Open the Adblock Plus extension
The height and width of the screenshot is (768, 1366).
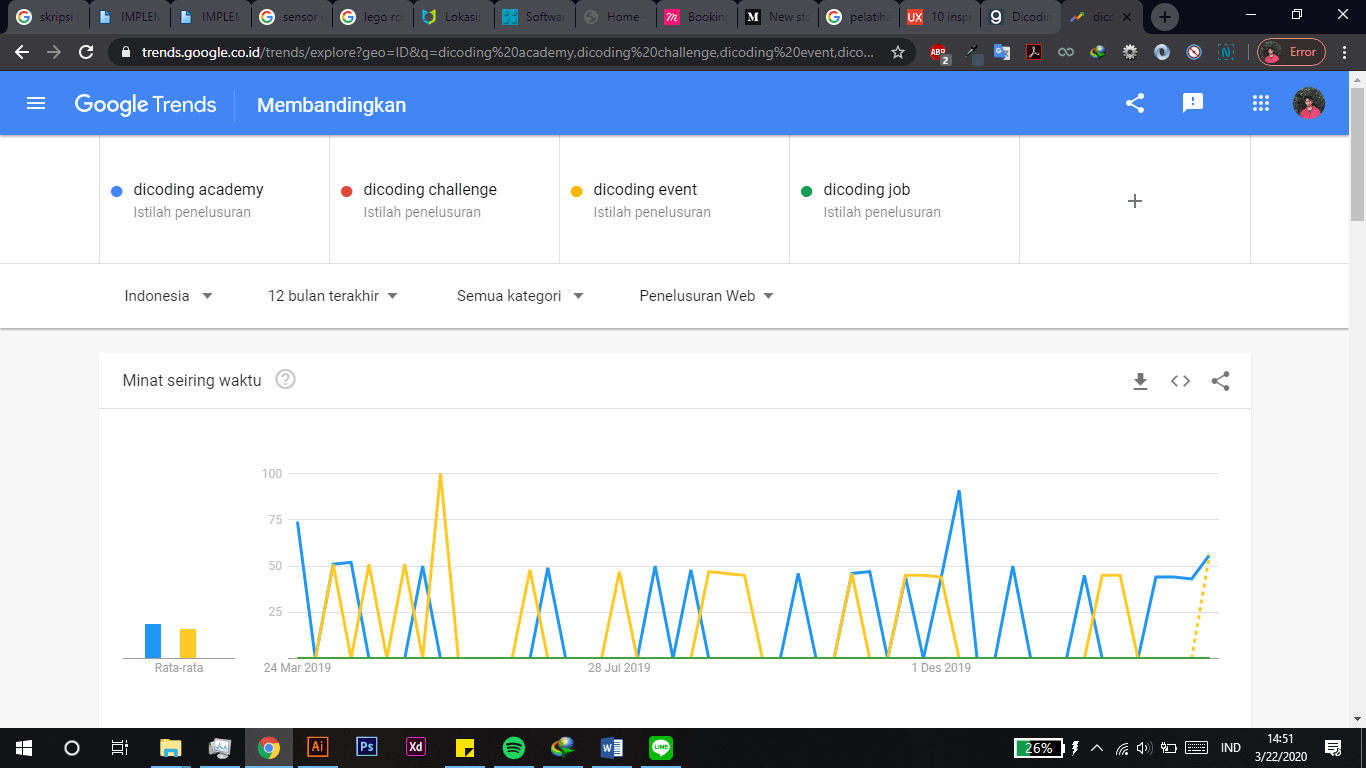point(939,53)
